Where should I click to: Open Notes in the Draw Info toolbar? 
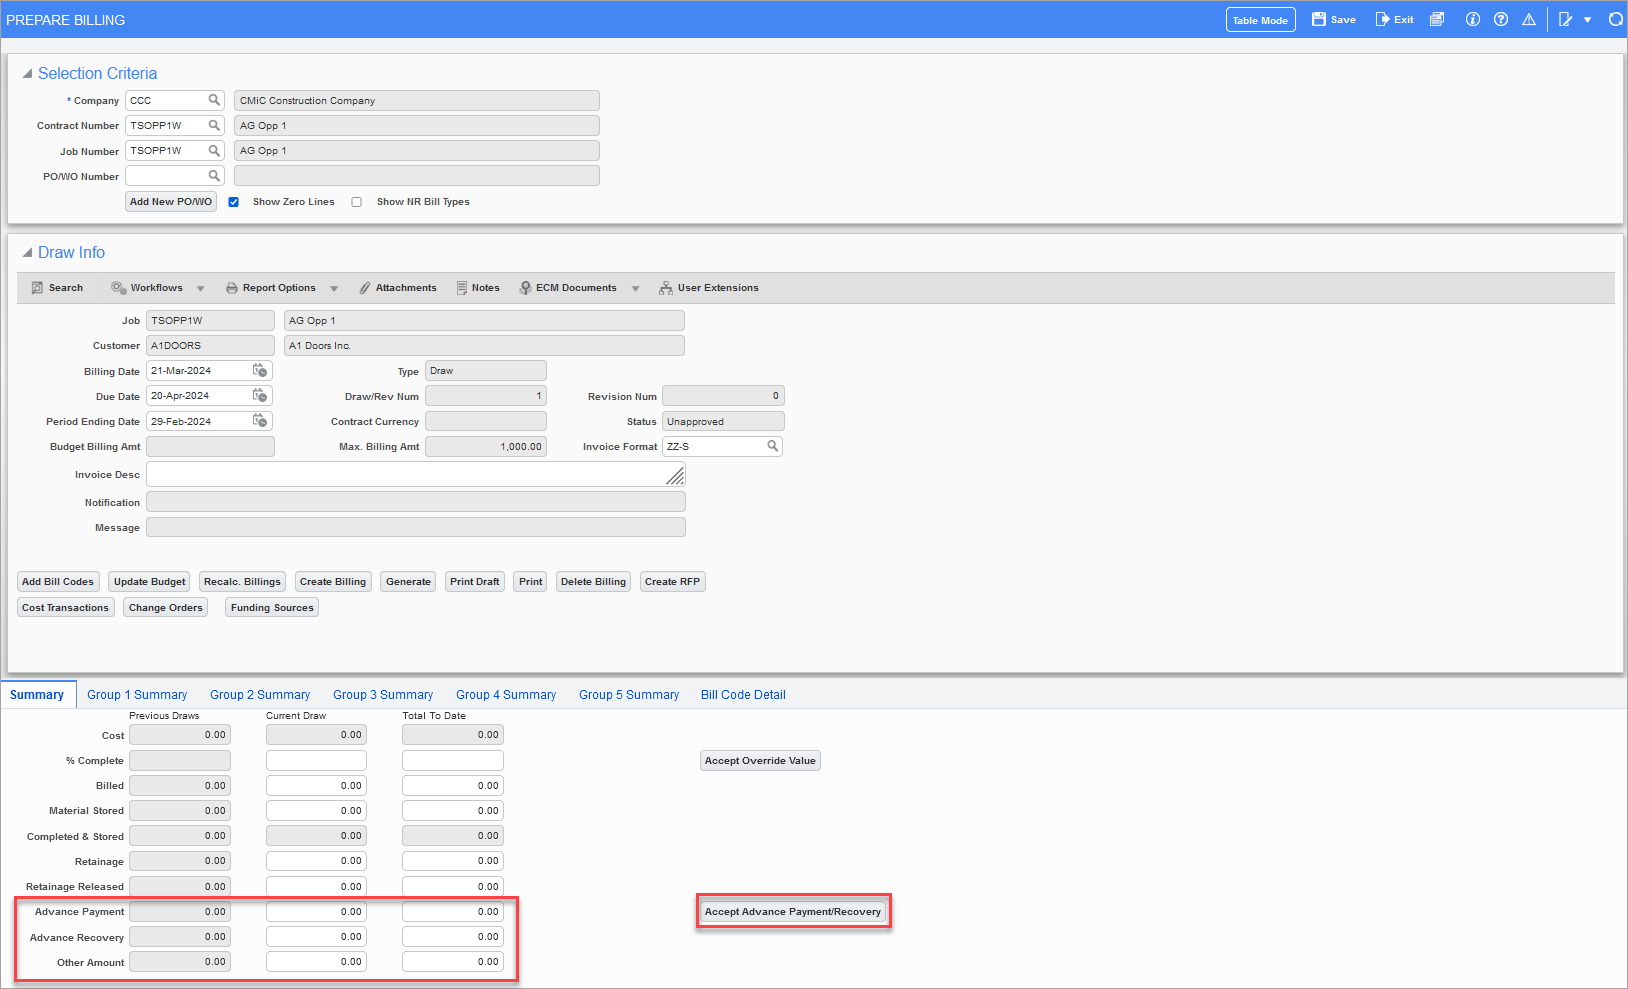pyautogui.click(x=478, y=288)
